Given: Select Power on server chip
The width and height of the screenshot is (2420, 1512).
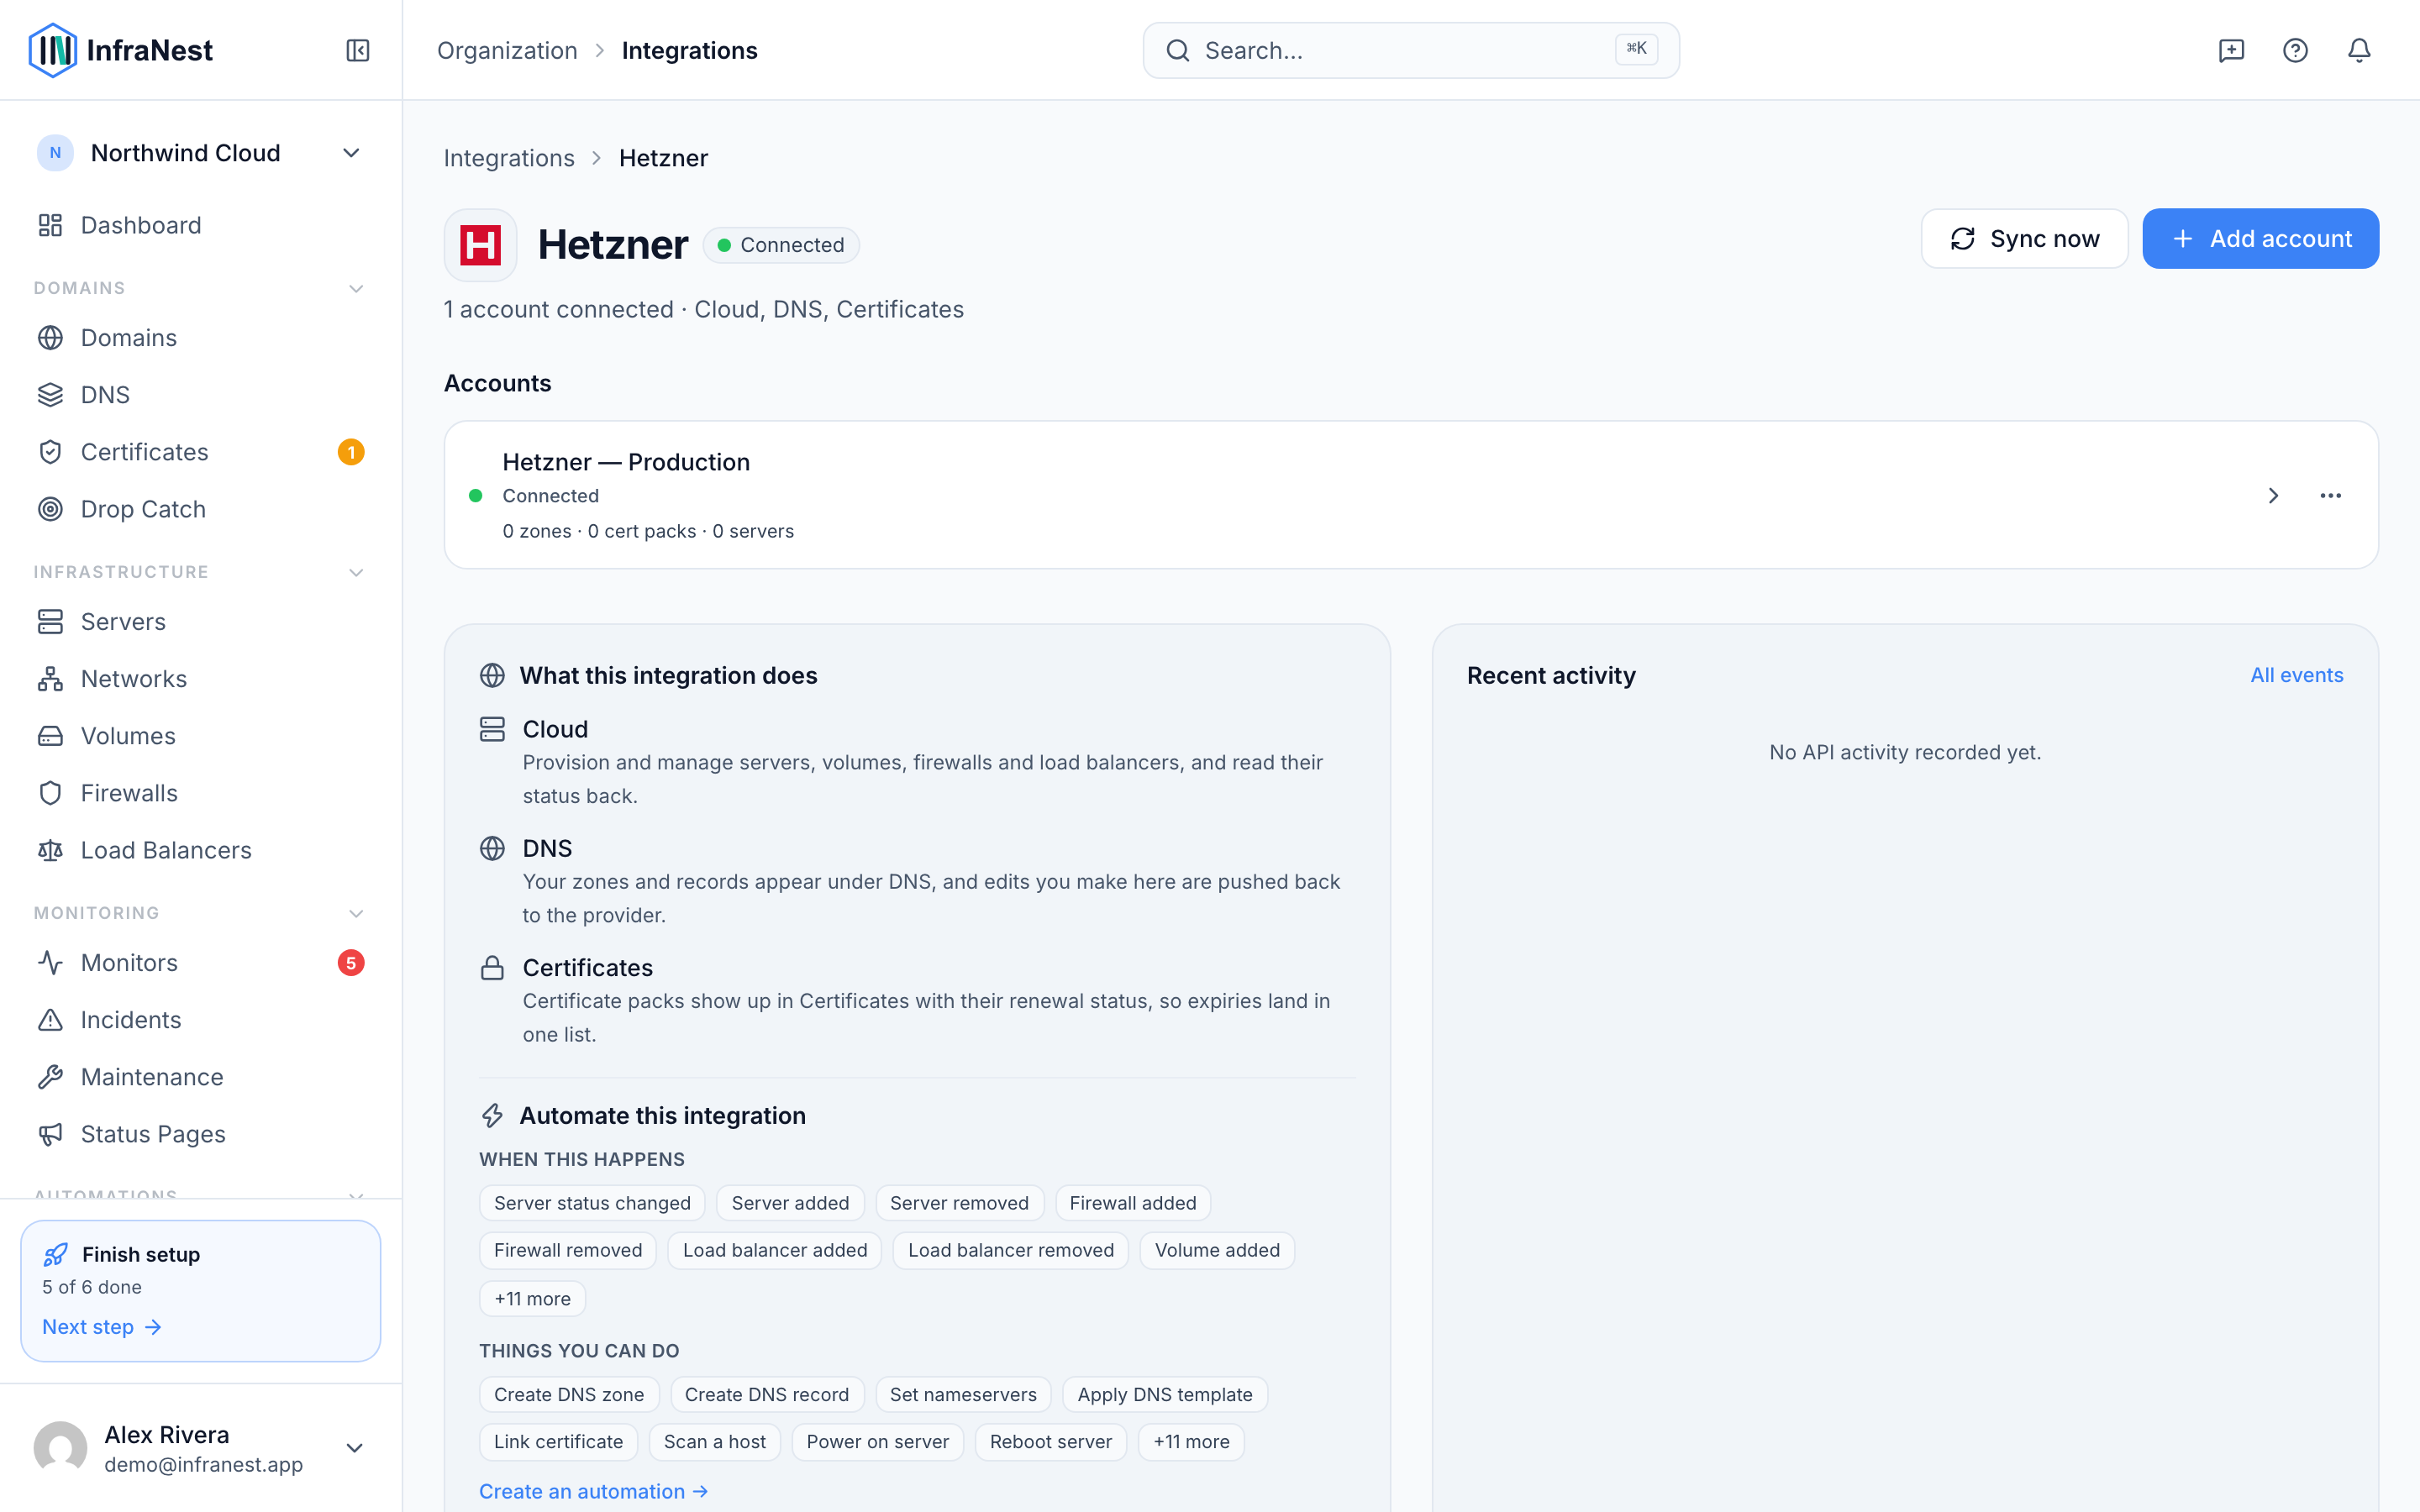Looking at the screenshot, I should pos(878,1442).
